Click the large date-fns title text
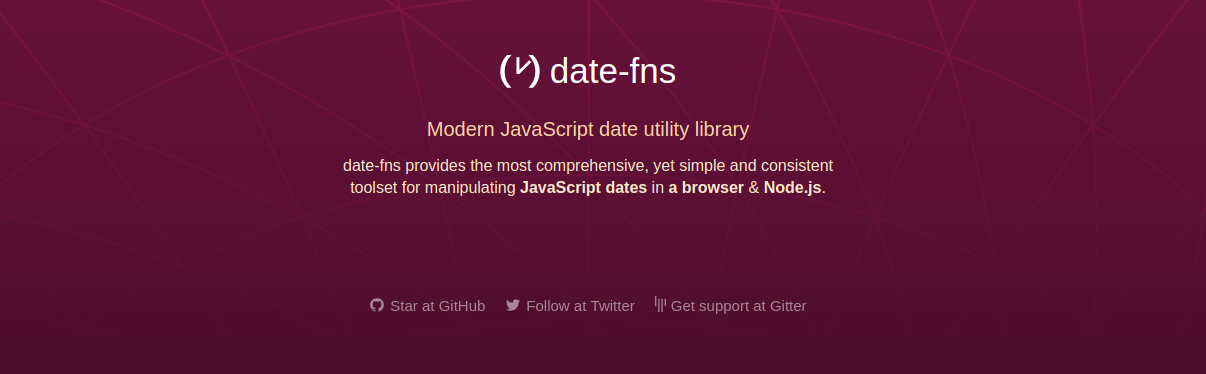This screenshot has width=1206, height=374. click(x=613, y=71)
